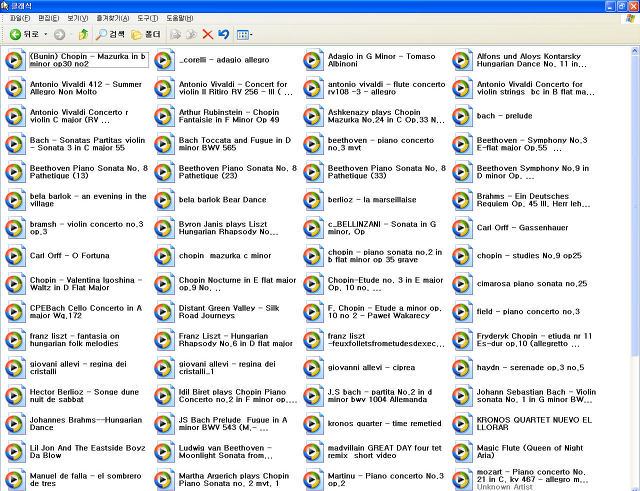Select giovanni allevi ciprea file icon
This screenshot has height=491, width=640.
coord(313,368)
